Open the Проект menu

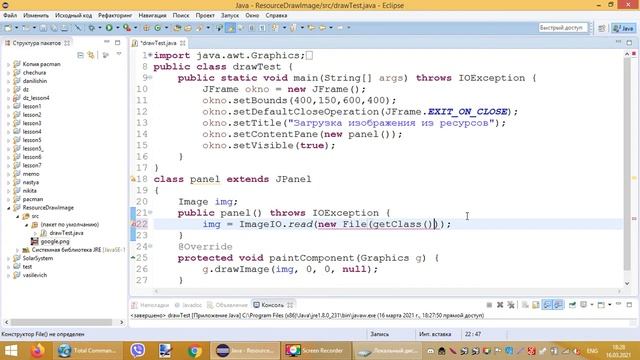(x=205, y=15)
